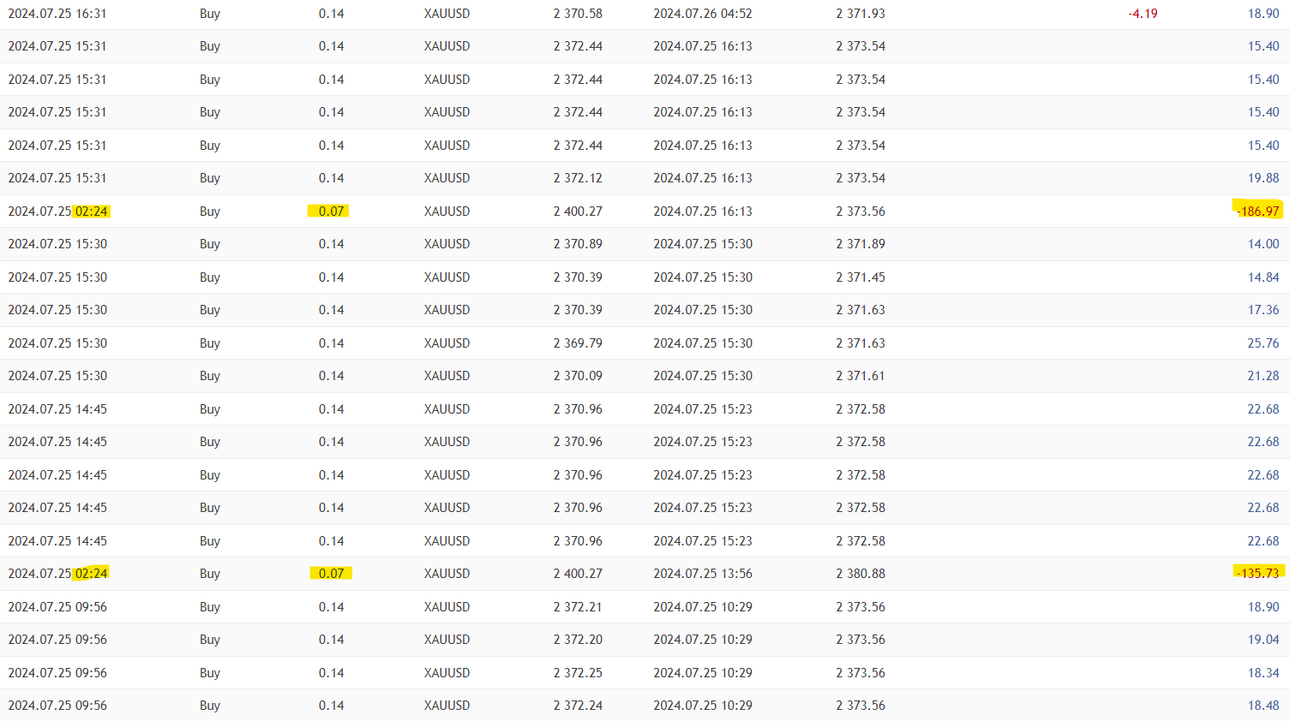Select the red -4.19 swap value
This screenshot has width=1290, height=721.
pyautogui.click(x=1143, y=14)
